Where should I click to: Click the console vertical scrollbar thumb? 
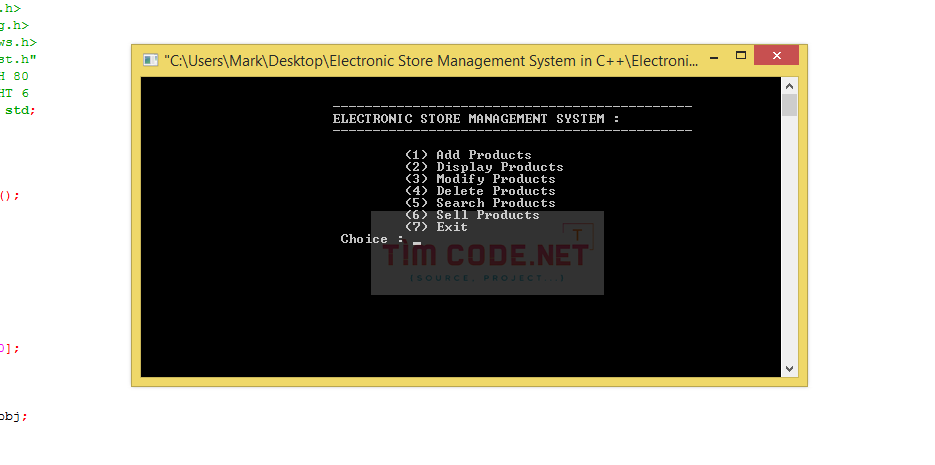click(x=790, y=105)
